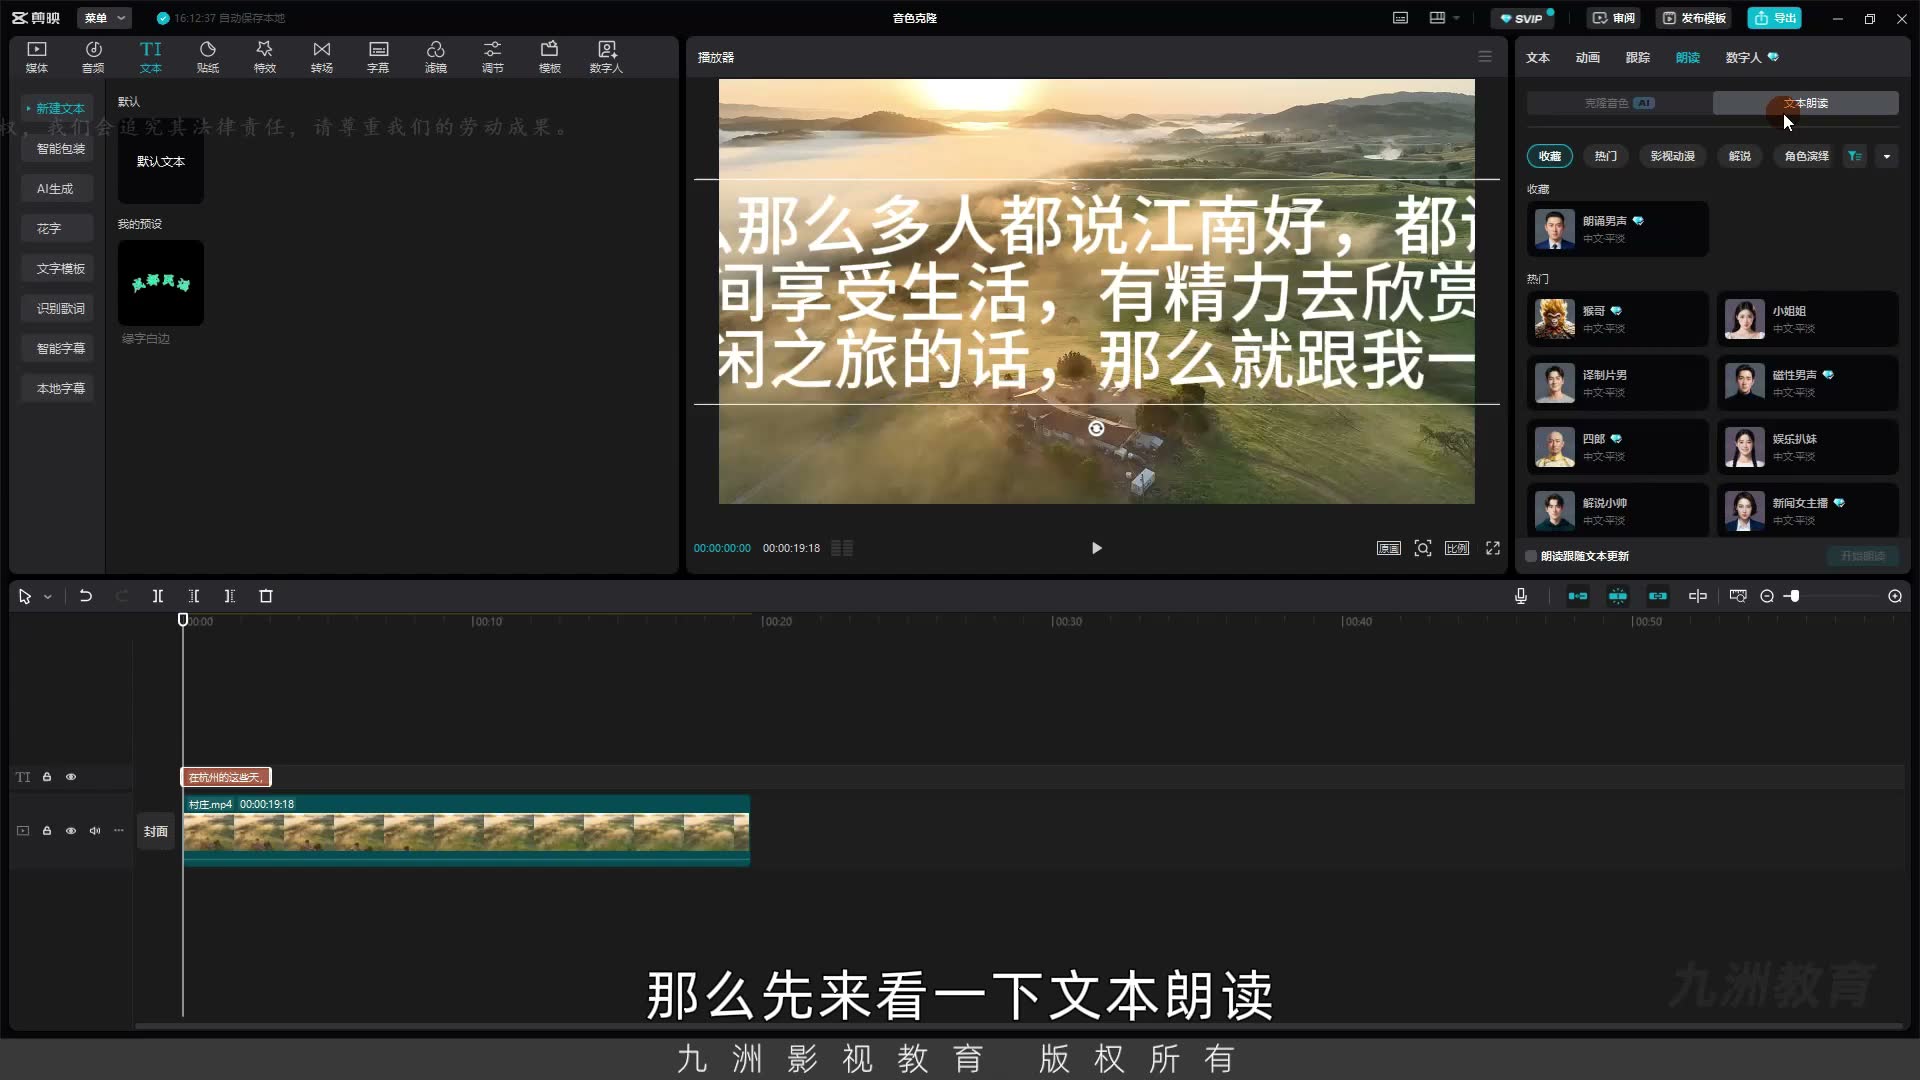Select the 影视动漫 voice category
The image size is (1920, 1080).
click(1673, 156)
